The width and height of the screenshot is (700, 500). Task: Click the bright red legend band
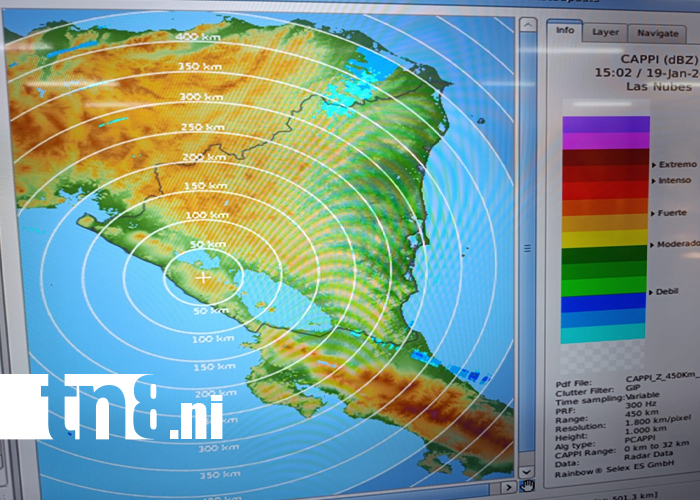605,191
